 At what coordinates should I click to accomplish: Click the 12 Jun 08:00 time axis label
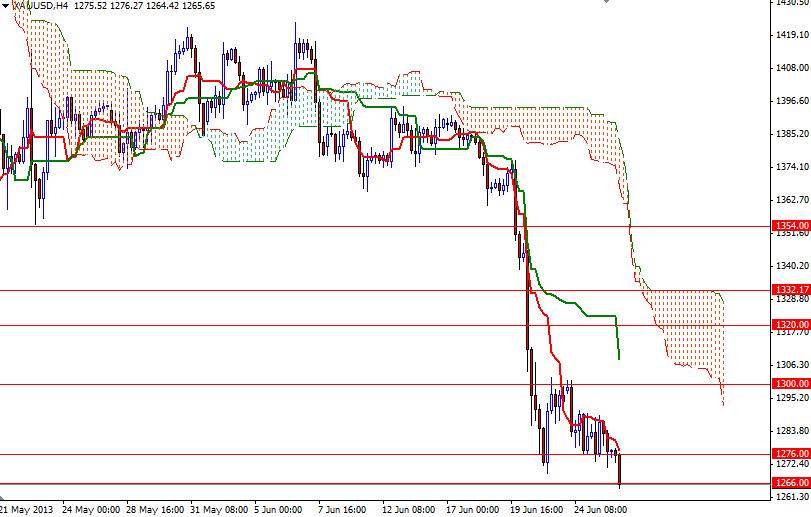410,508
